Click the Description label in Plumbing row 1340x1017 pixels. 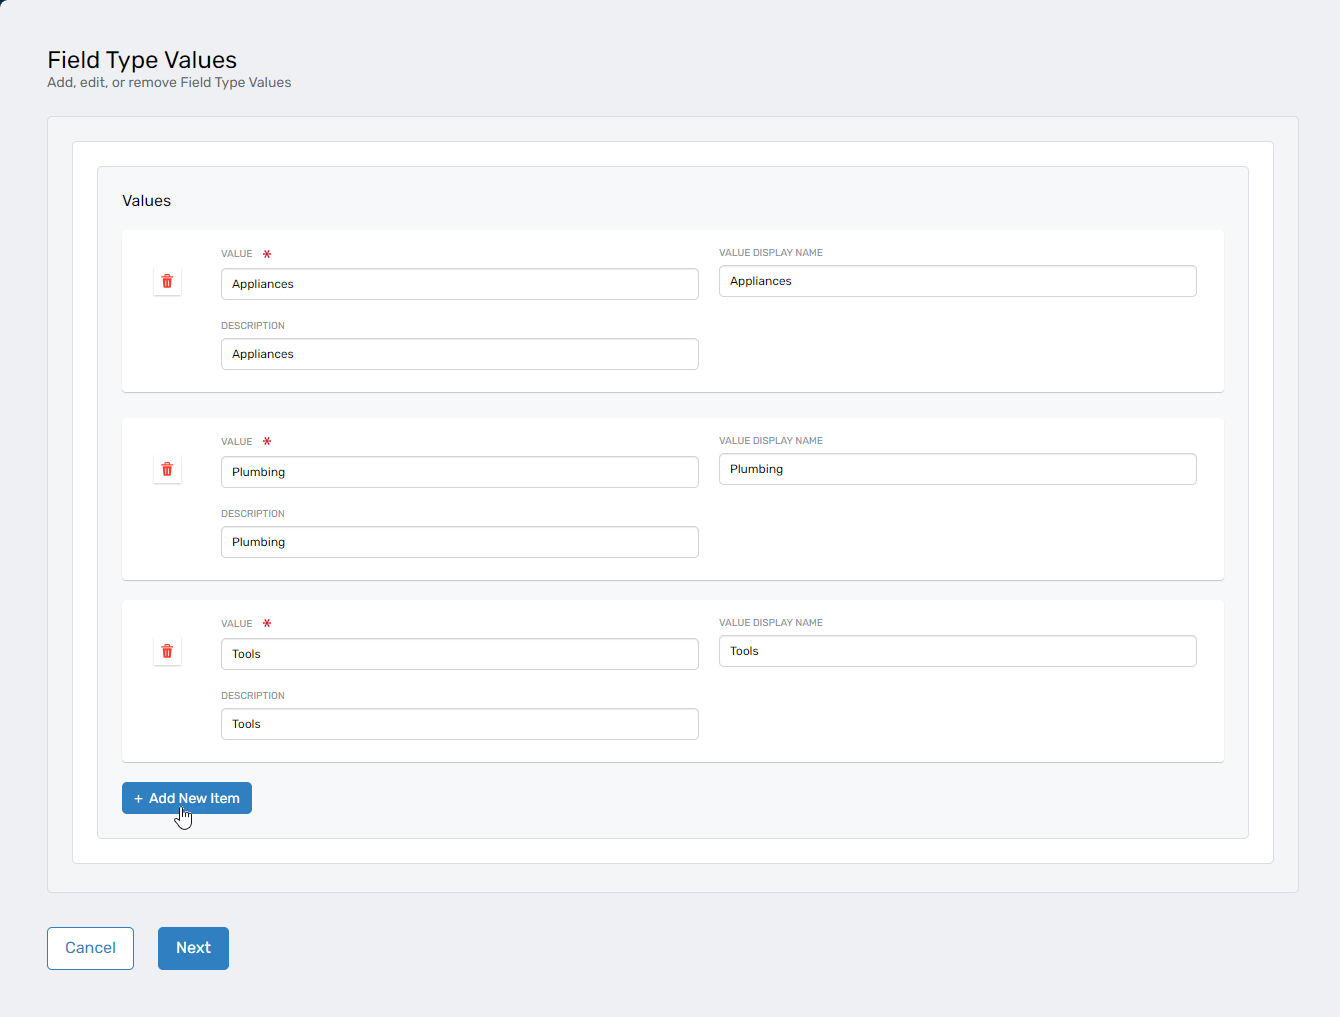tap(253, 514)
